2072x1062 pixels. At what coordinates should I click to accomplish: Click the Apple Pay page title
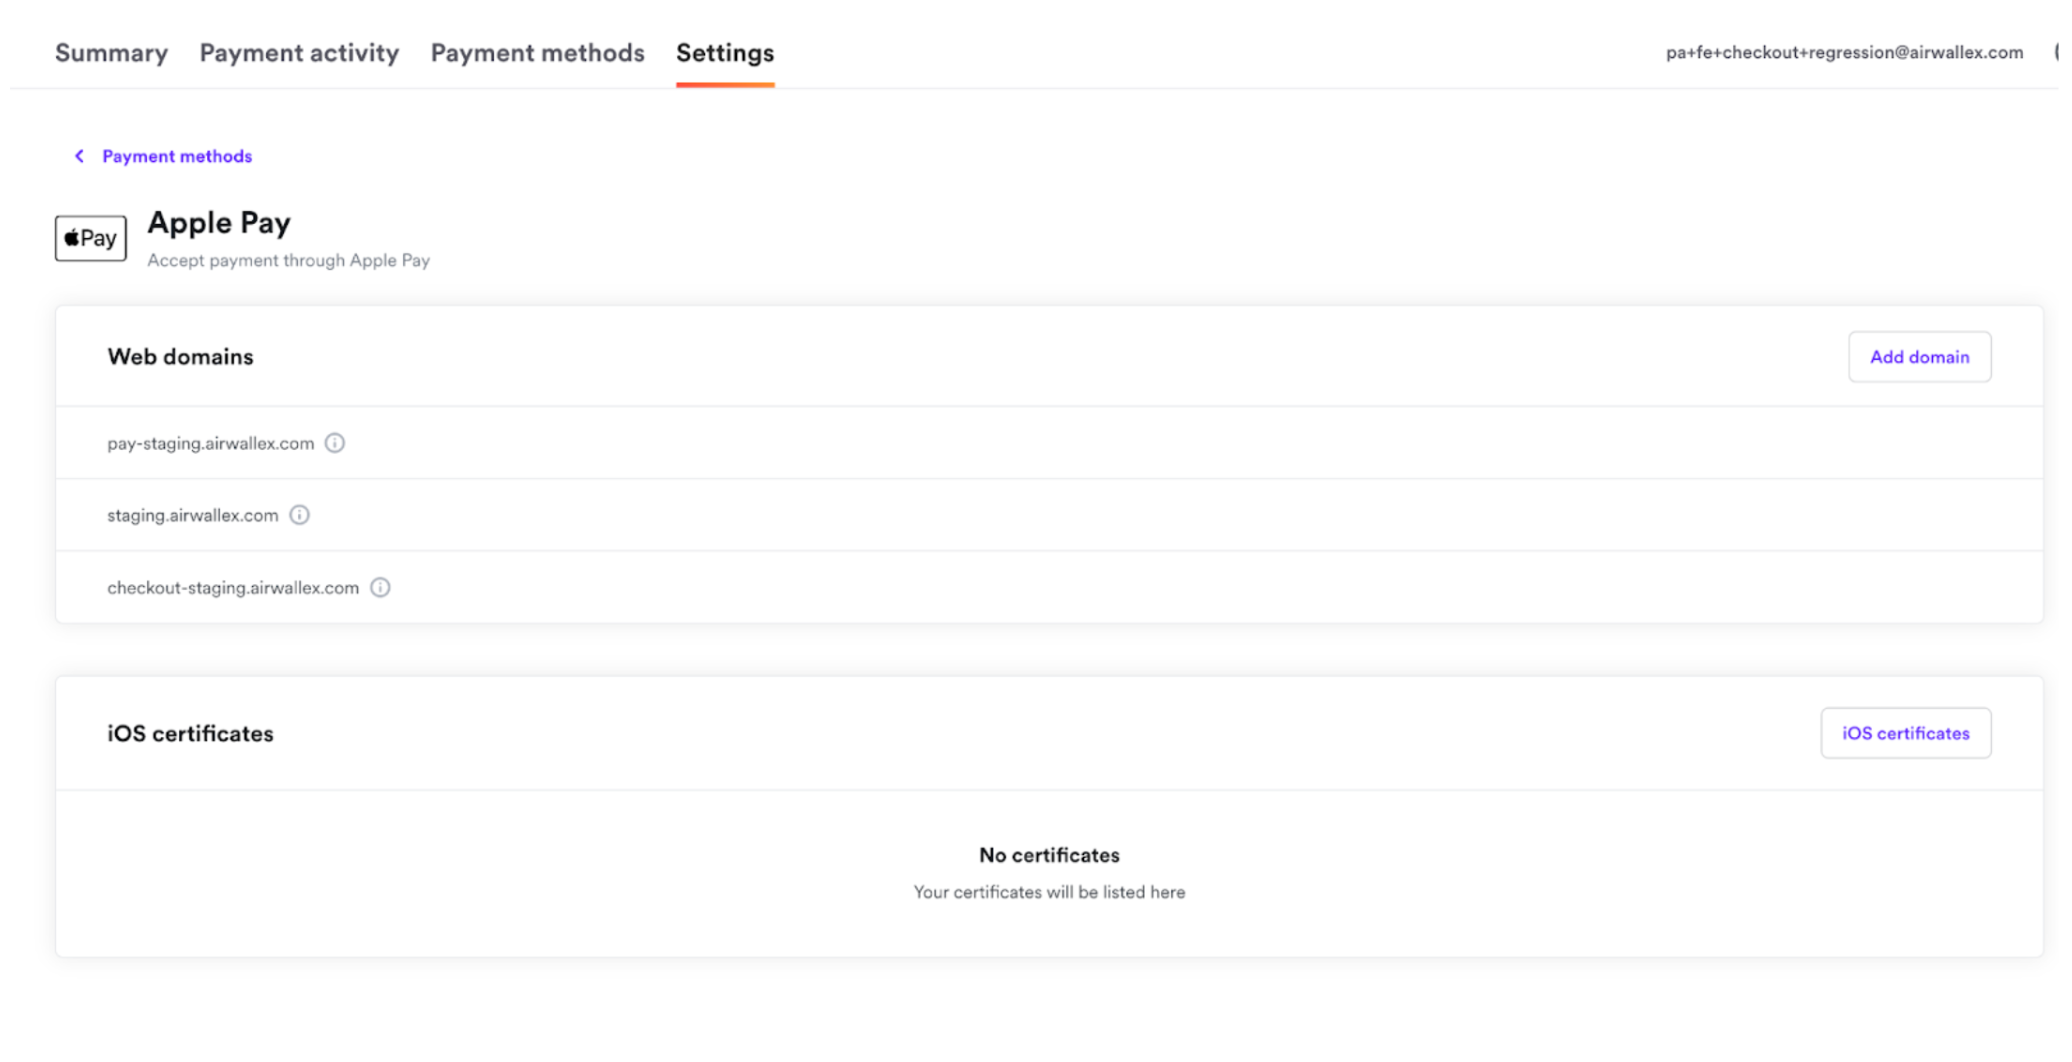[x=218, y=222]
